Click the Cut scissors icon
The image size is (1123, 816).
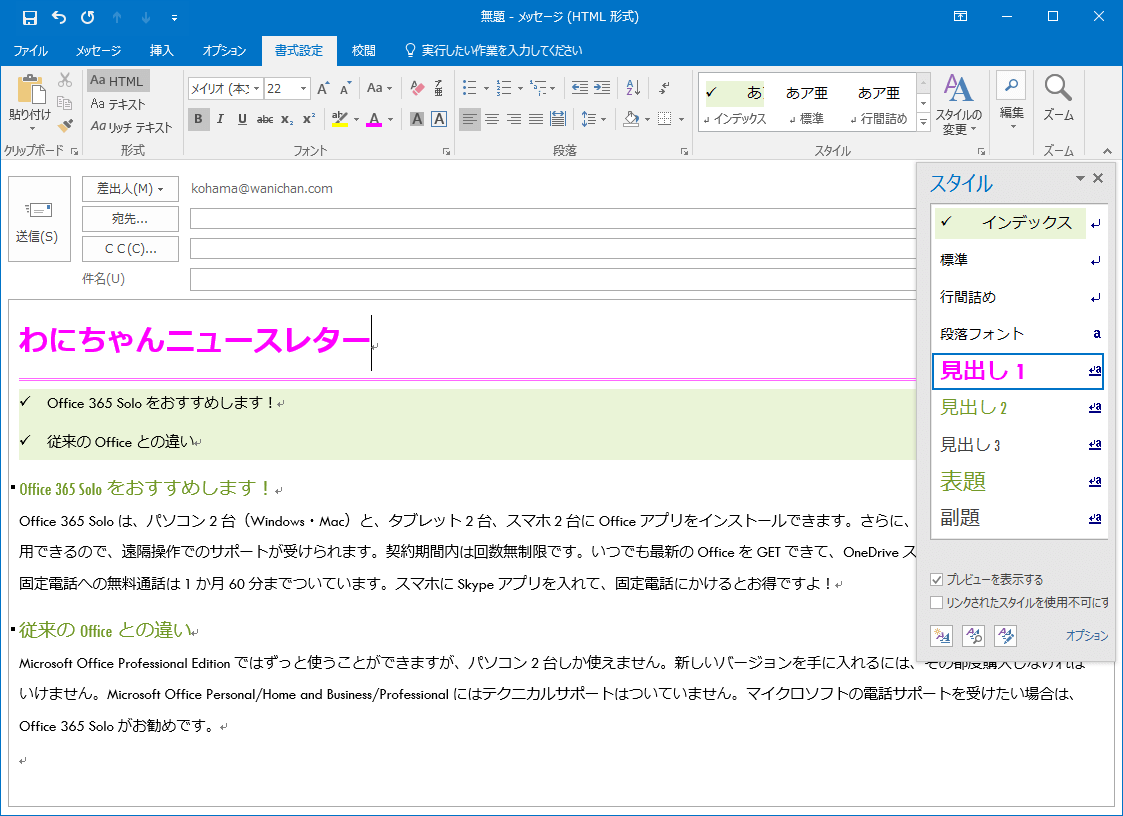65,80
